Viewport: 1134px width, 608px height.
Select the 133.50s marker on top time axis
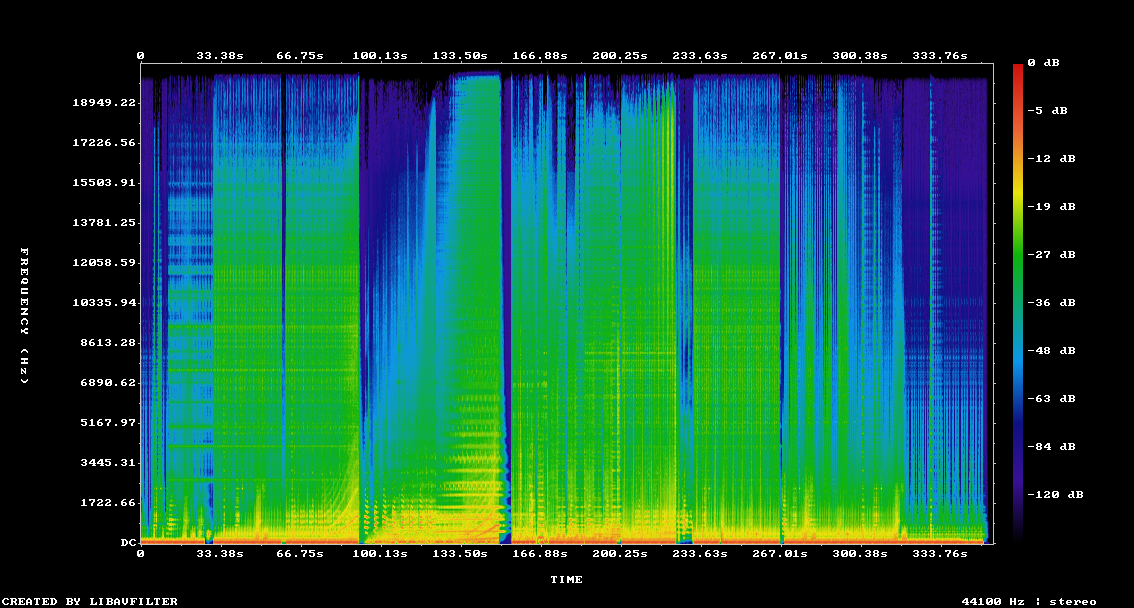point(460,56)
